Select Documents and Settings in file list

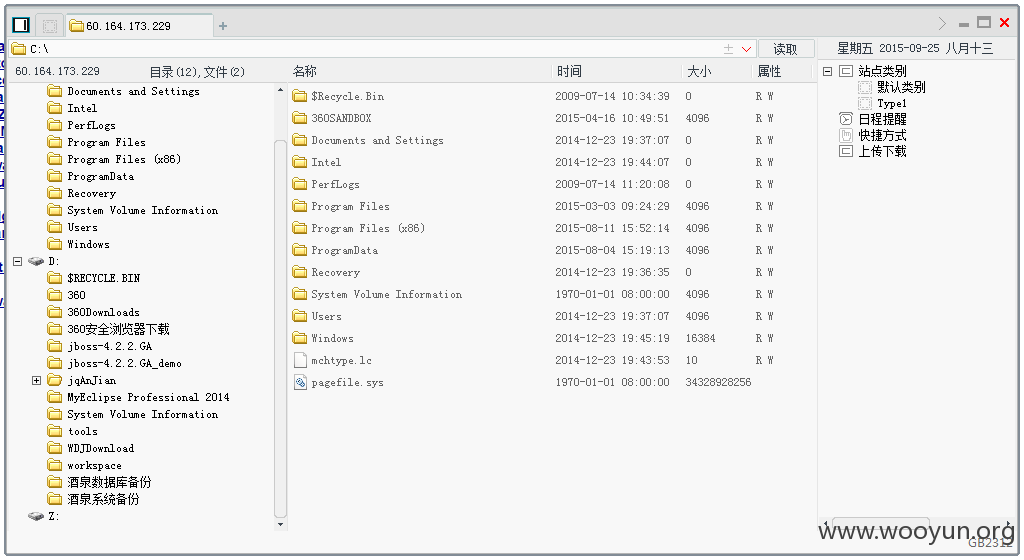click(x=377, y=140)
